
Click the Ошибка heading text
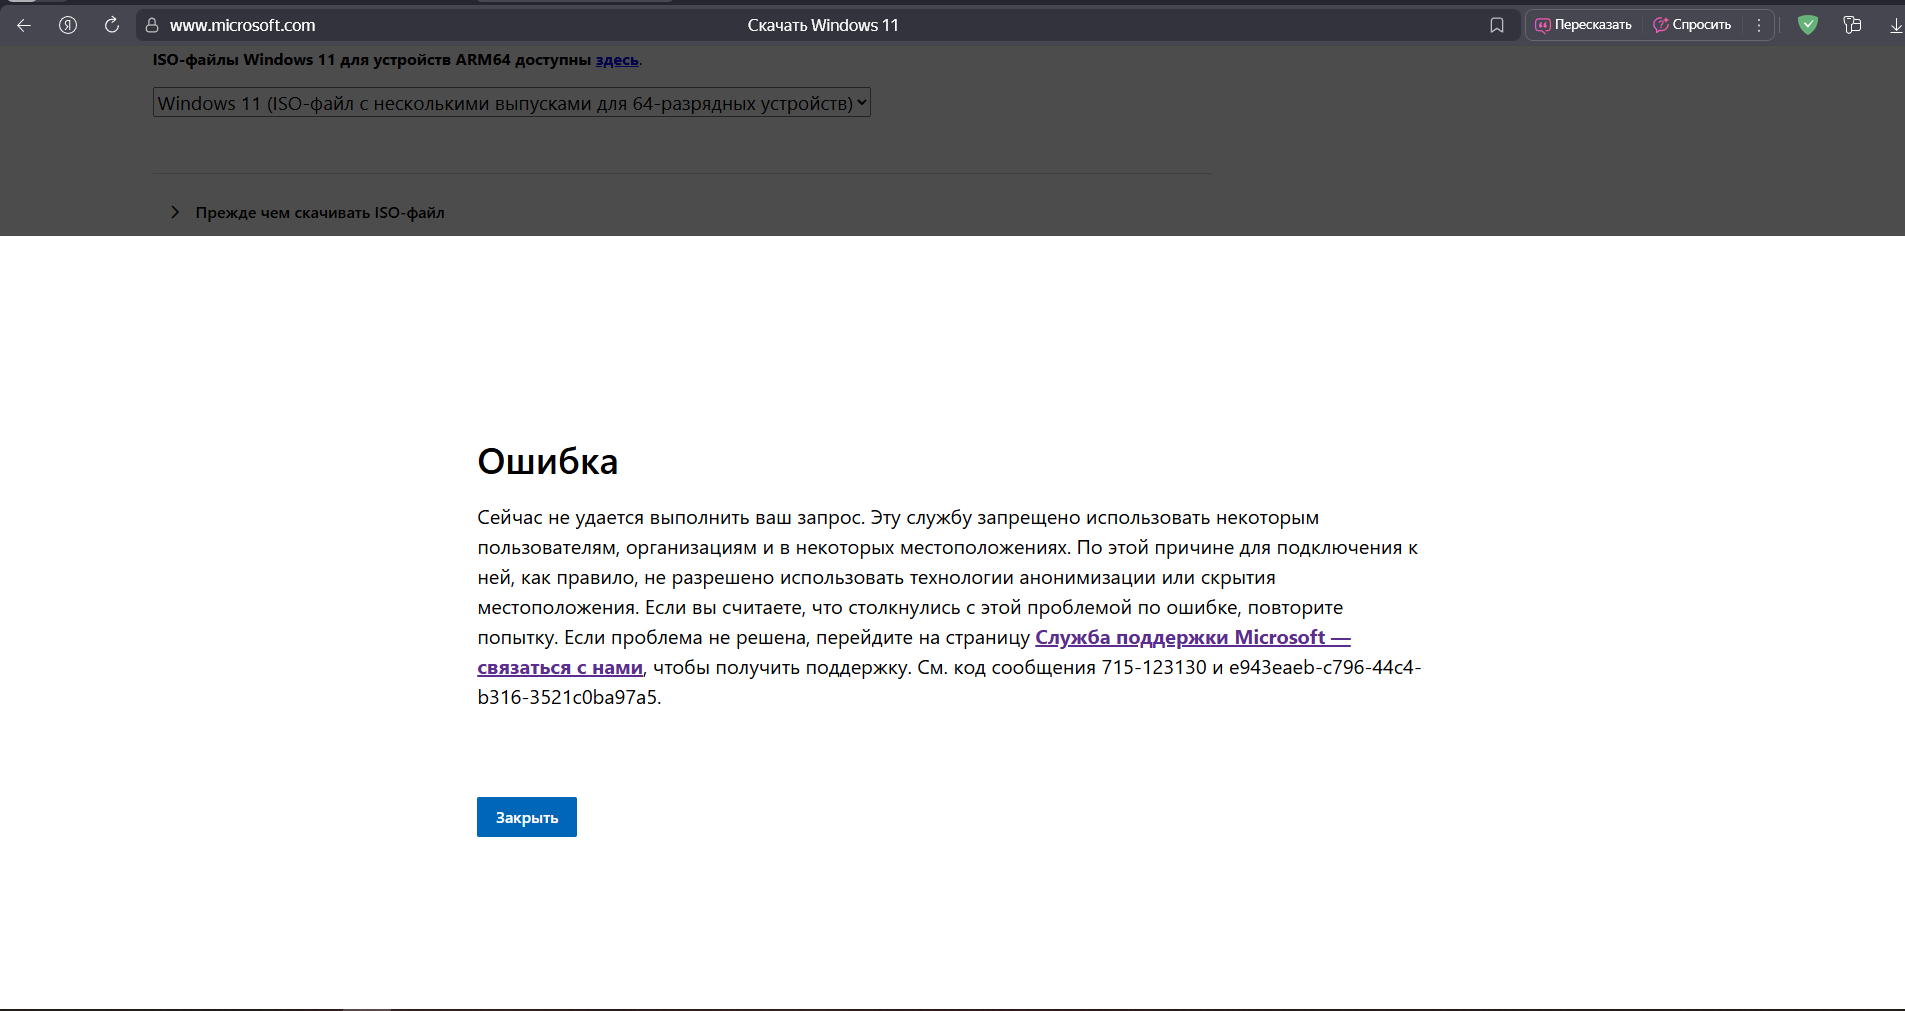(547, 461)
